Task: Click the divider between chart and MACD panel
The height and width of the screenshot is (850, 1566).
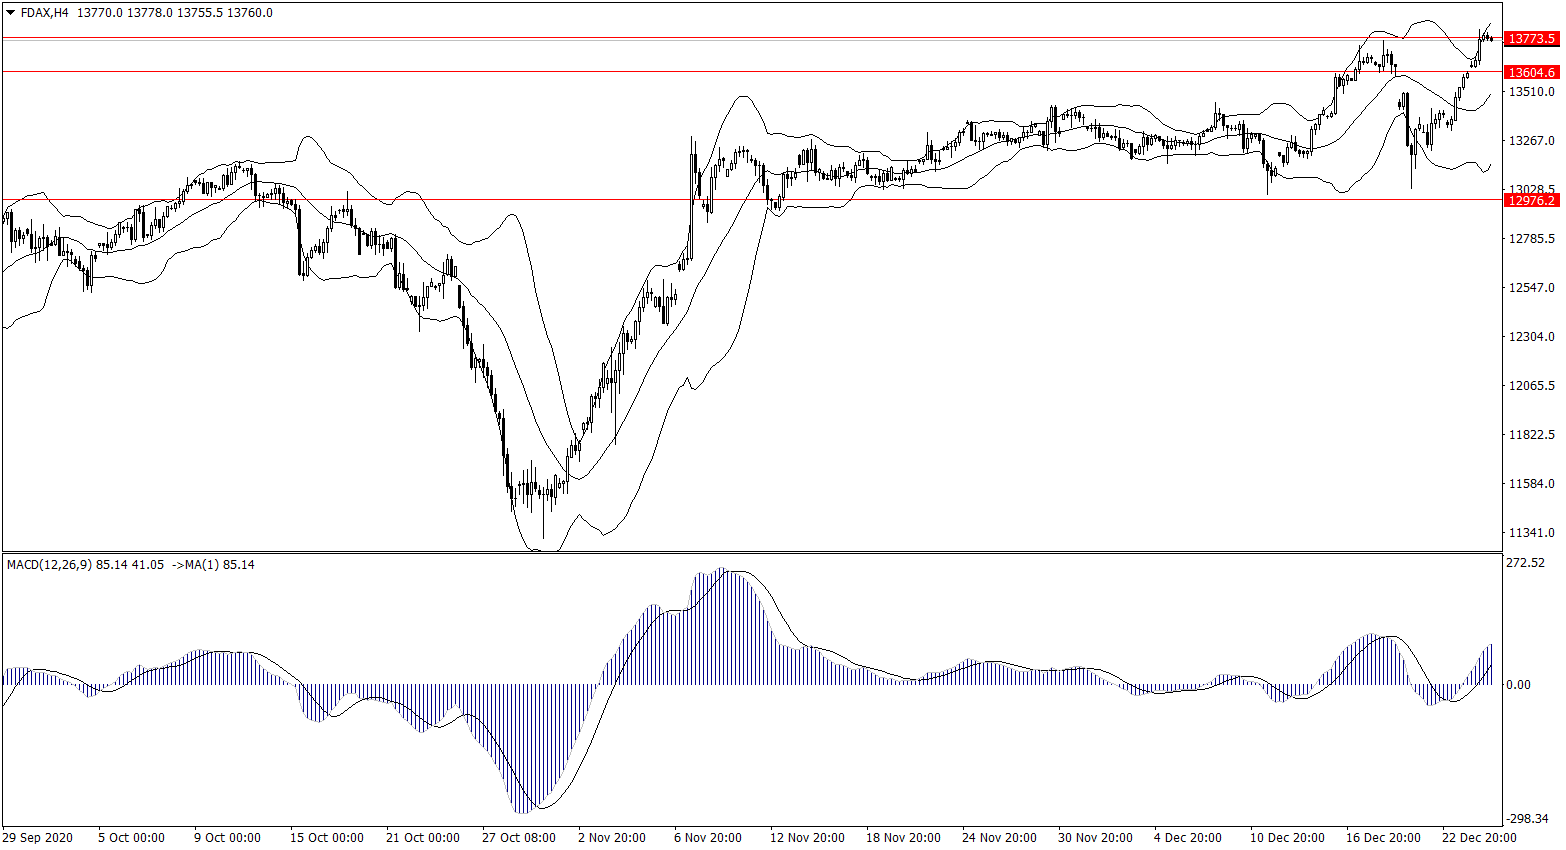Action: tap(750, 552)
